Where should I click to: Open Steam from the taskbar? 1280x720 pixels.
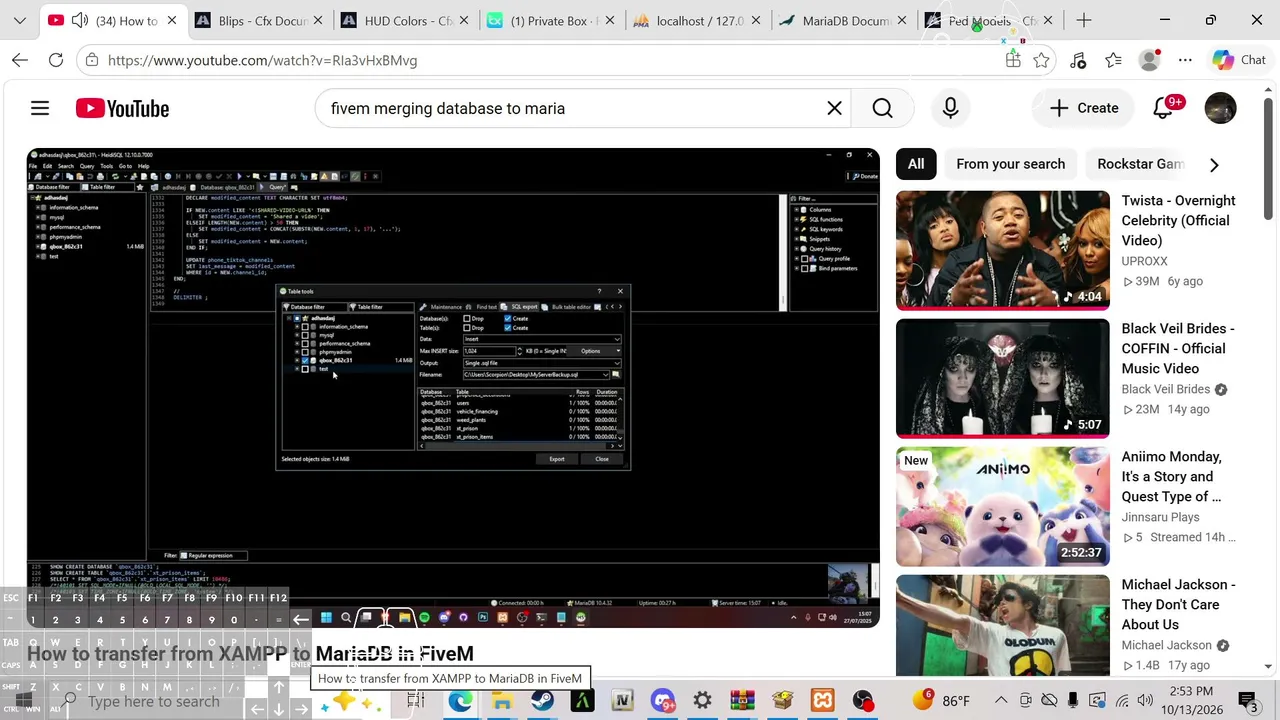click(542, 701)
